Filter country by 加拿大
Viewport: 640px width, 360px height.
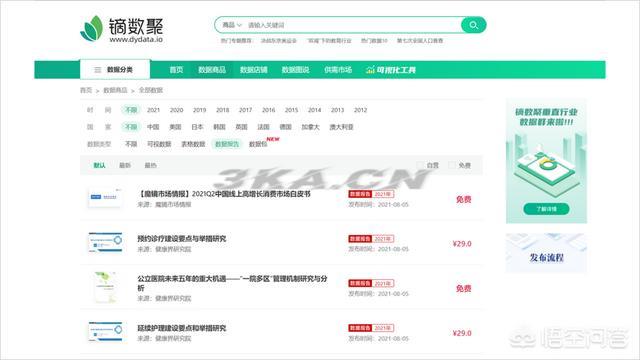point(310,127)
